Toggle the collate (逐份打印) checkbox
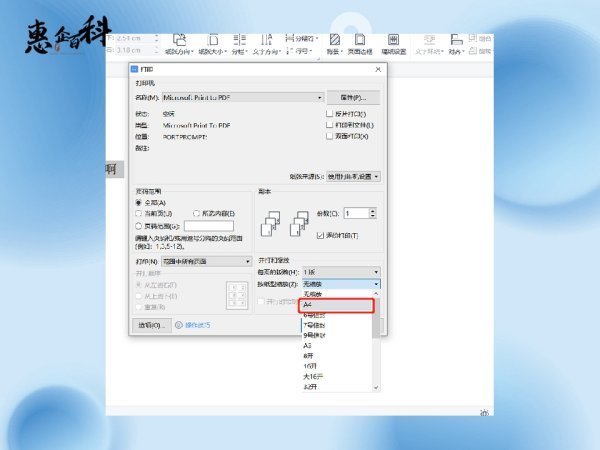 click(320, 235)
